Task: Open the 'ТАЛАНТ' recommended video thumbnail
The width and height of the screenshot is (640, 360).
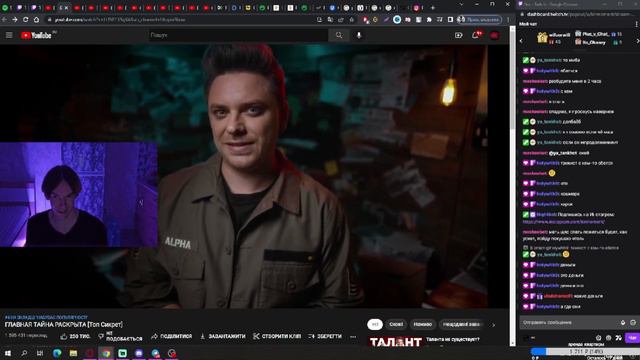Action: pos(395,342)
